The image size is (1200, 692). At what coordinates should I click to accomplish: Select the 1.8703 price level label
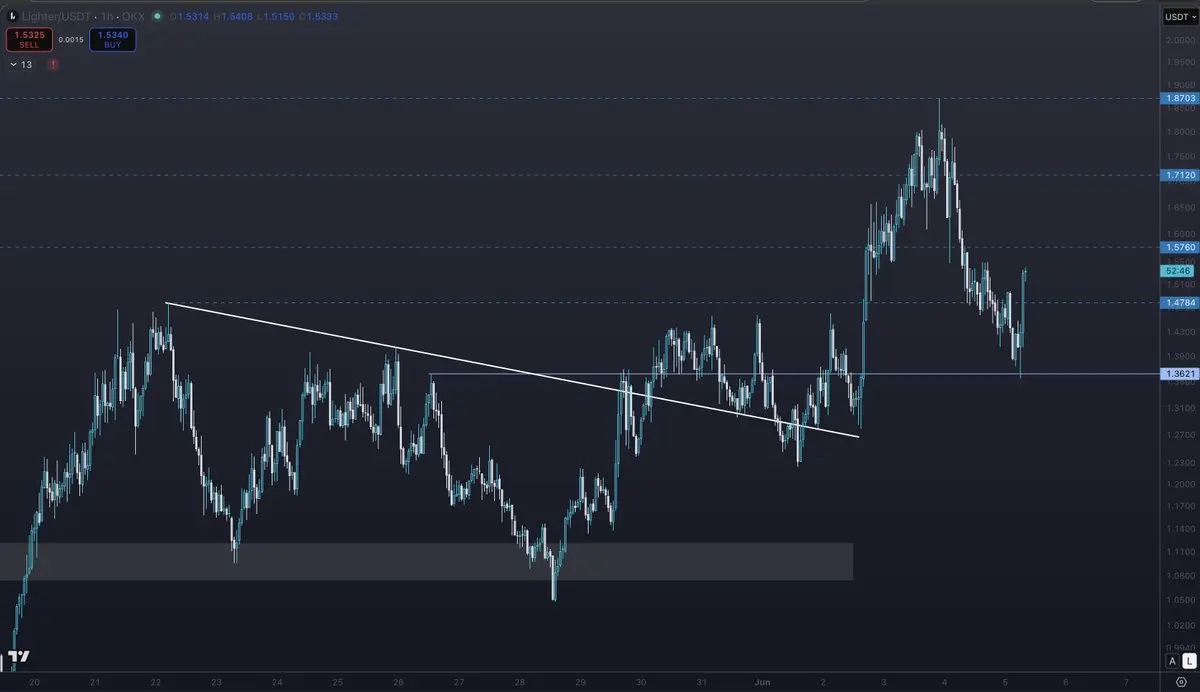[1179, 98]
